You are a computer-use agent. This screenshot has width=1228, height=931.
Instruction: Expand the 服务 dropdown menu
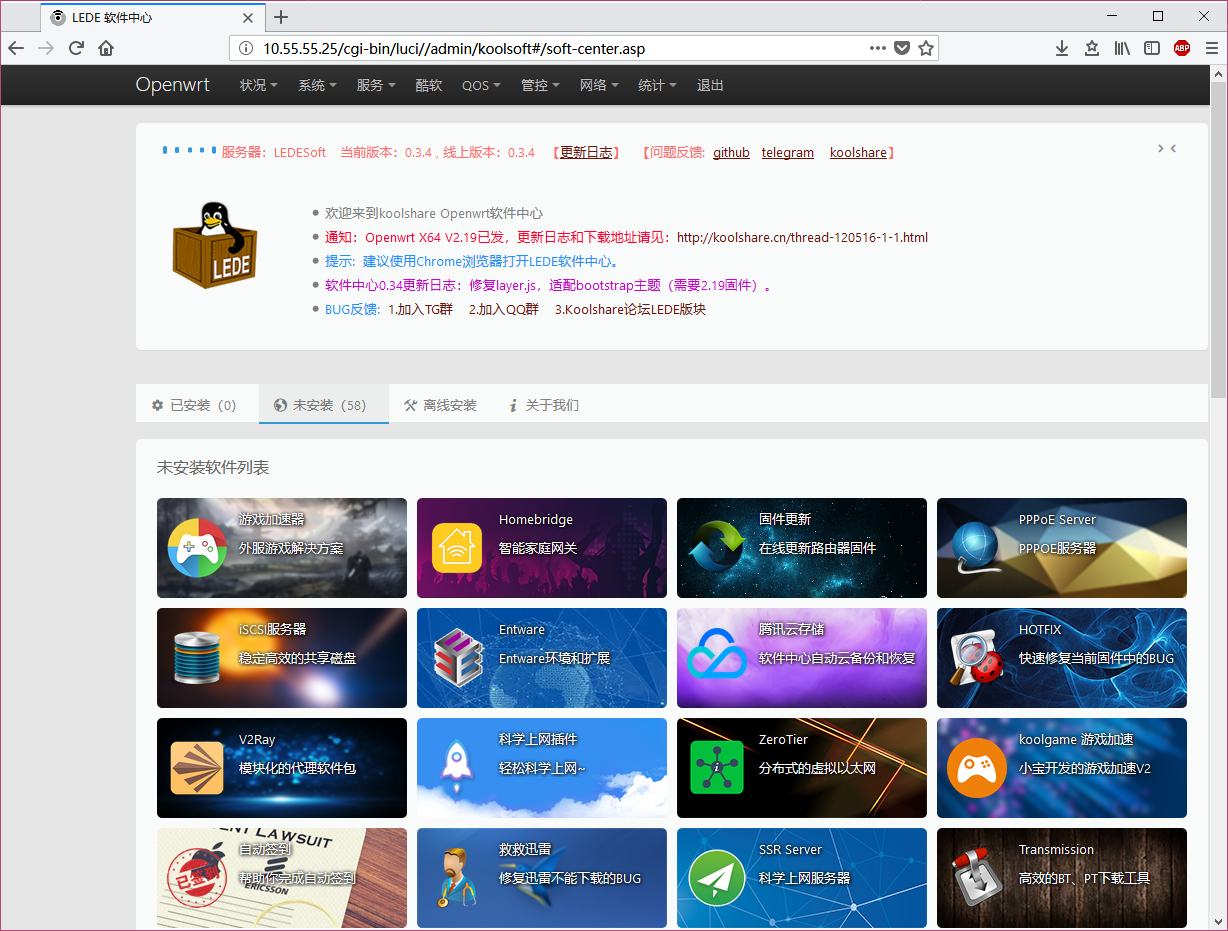[x=377, y=85]
